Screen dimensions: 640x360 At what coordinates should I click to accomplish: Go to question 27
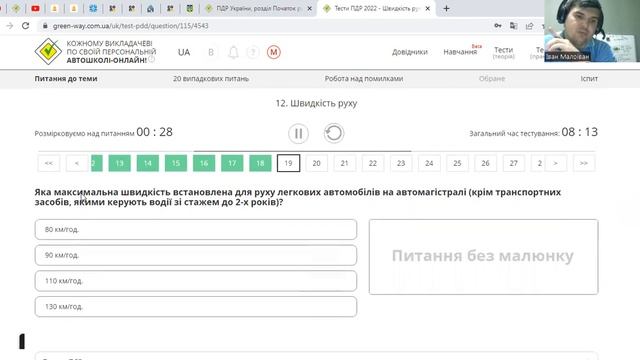click(514, 163)
